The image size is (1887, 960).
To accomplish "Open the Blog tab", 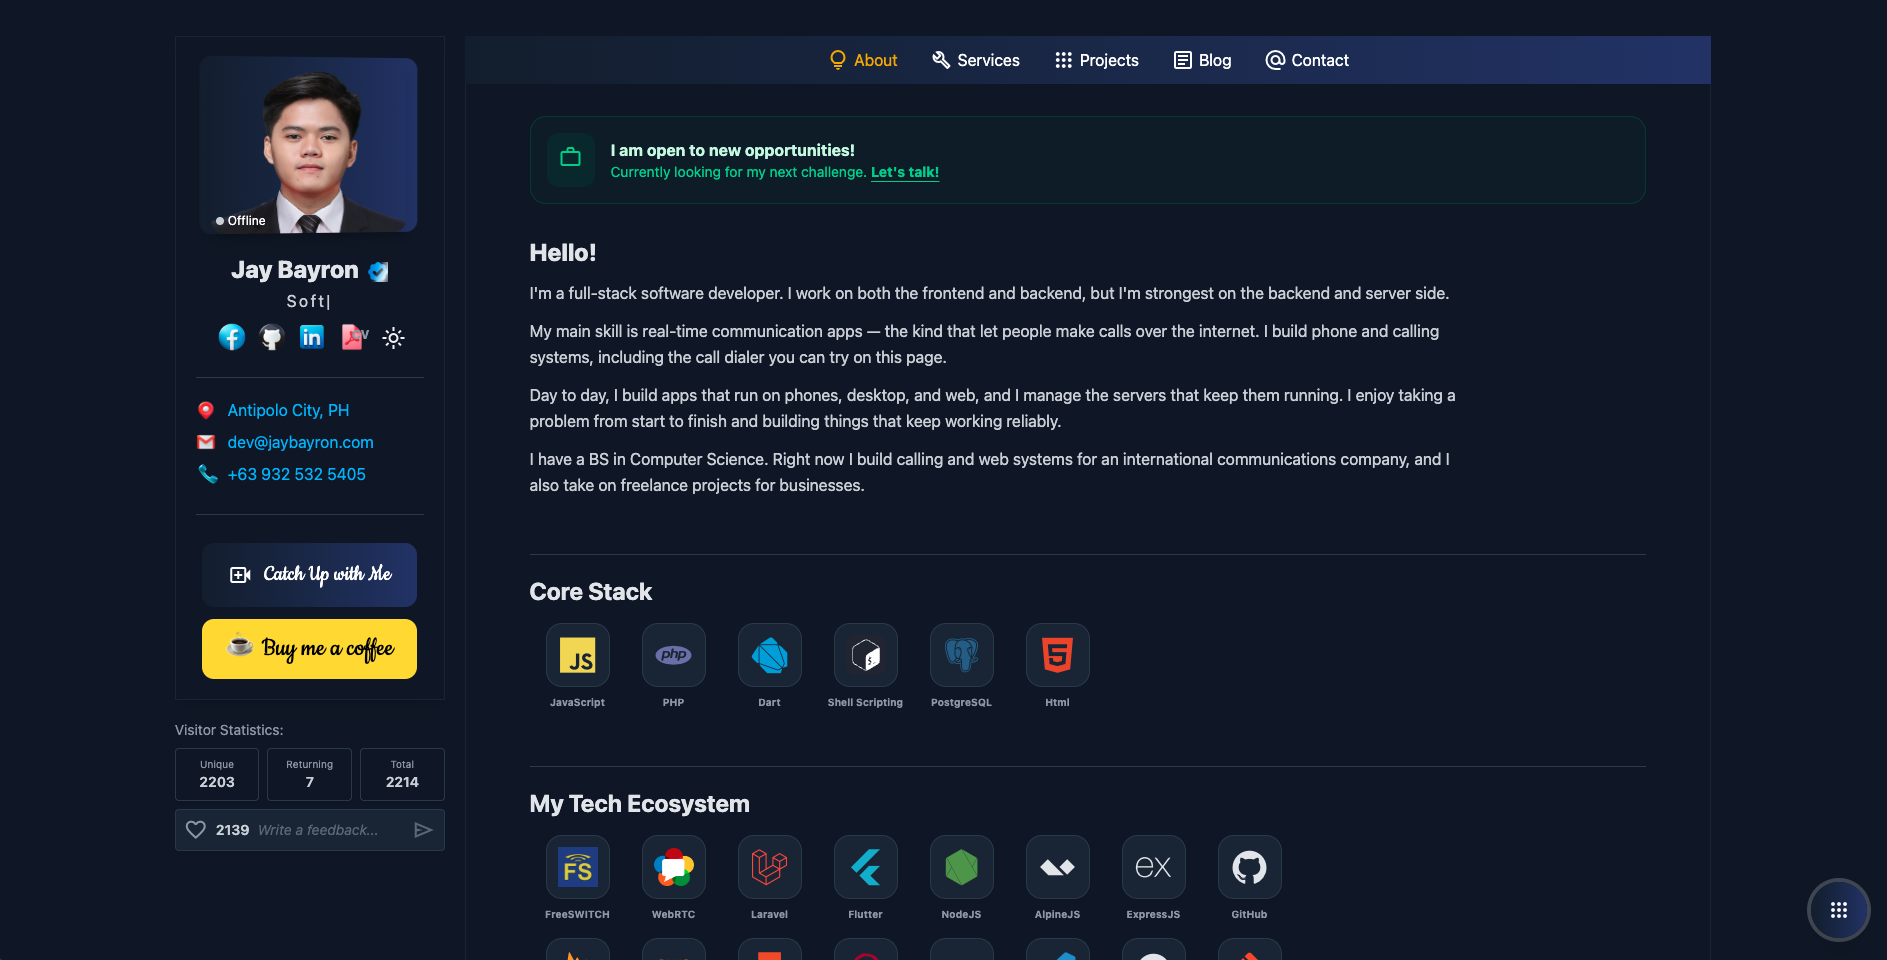I will click(1202, 60).
